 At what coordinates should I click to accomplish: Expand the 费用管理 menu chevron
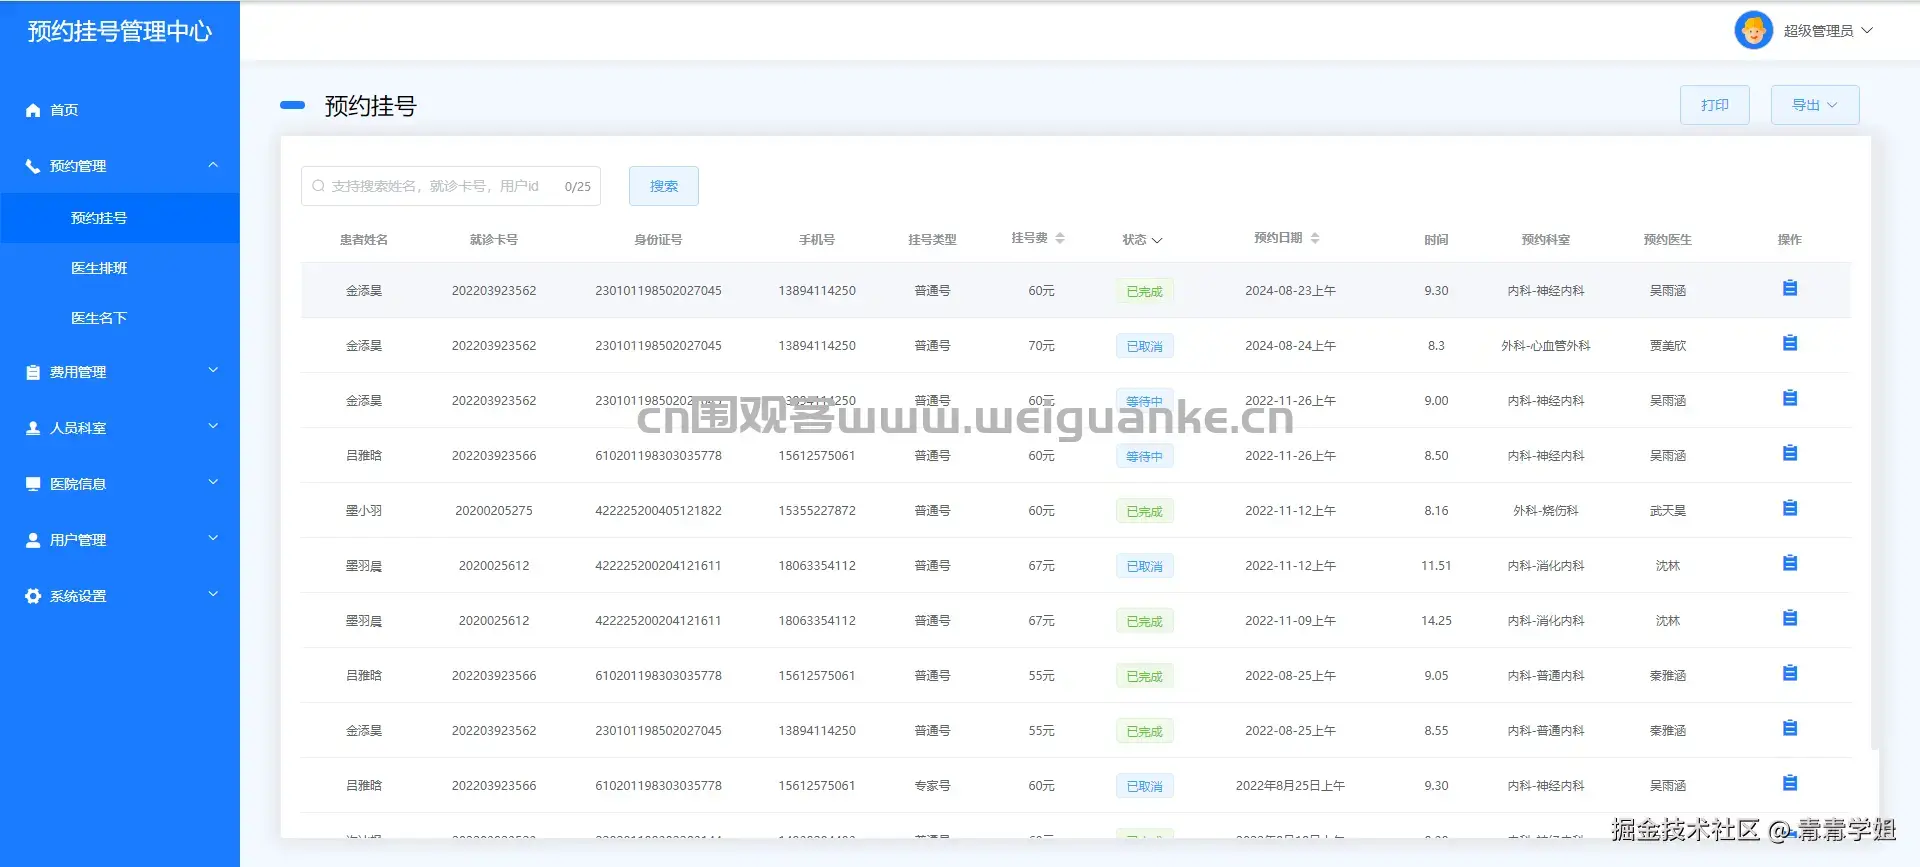click(213, 371)
